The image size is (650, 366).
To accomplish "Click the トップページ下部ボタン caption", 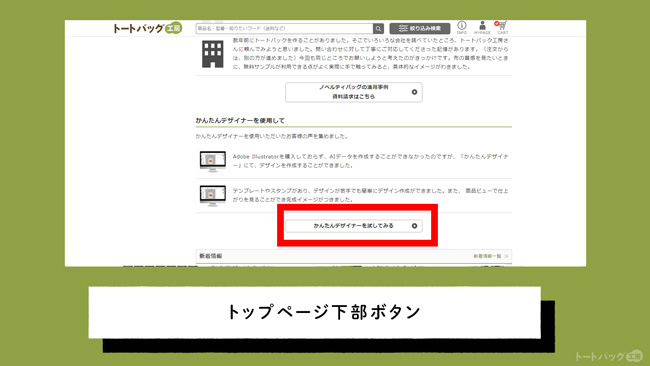I will tap(324, 312).
